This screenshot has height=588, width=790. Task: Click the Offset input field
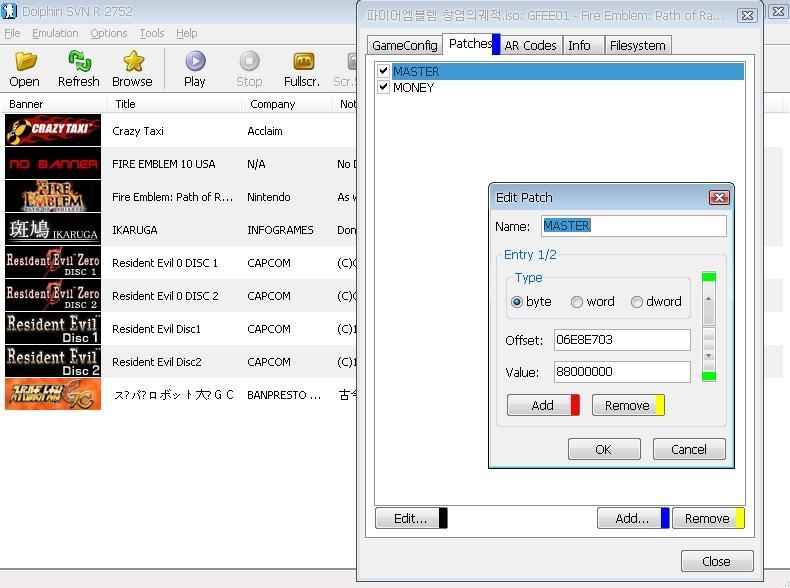point(622,340)
